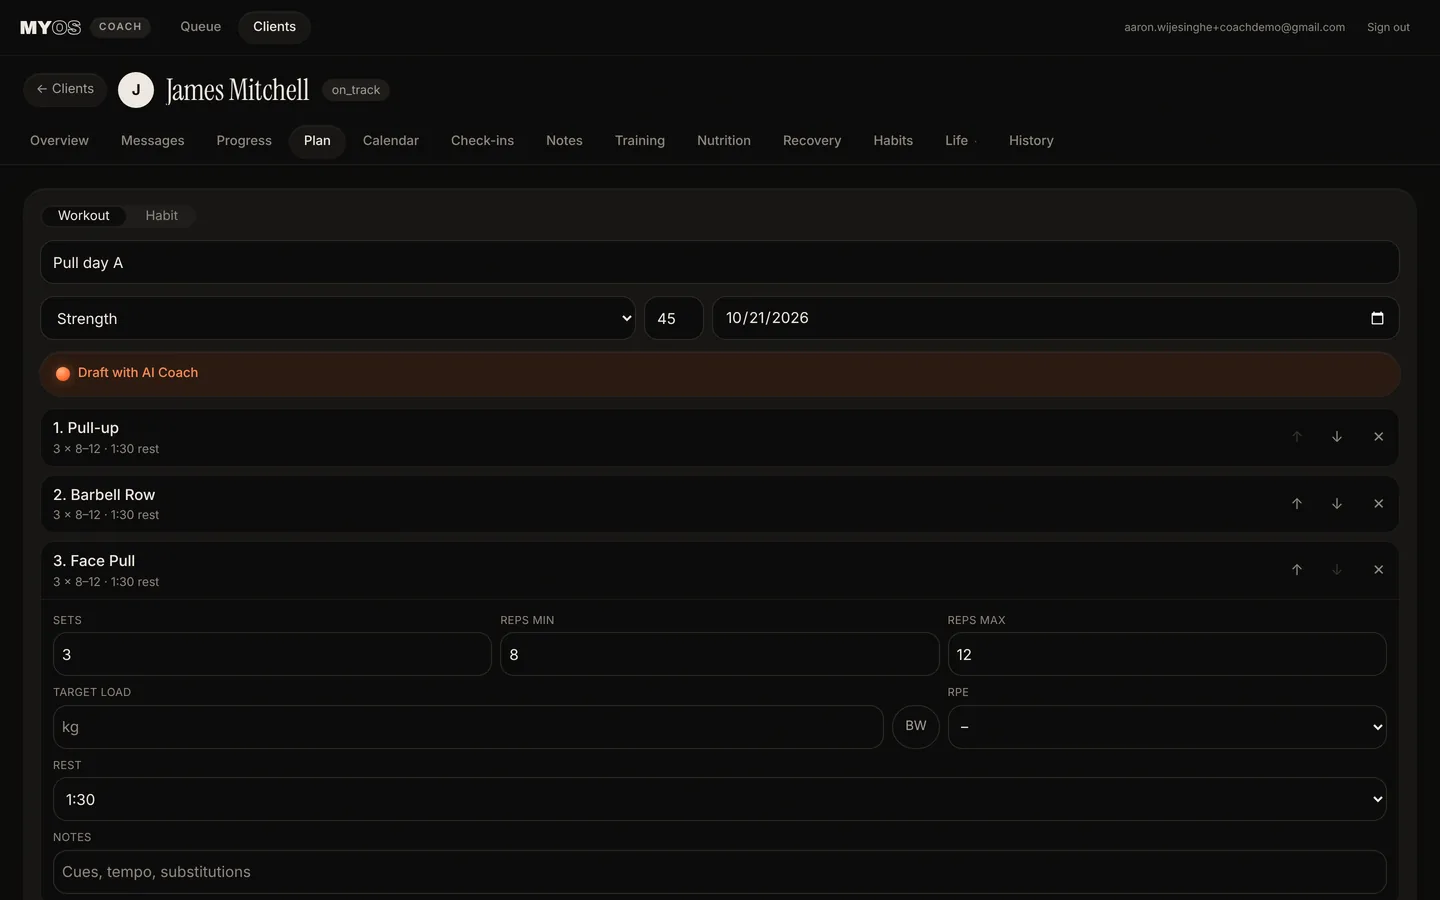The height and width of the screenshot is (900, 1440).
Task: Click the date field 10/21/2026
Action: [1055, 318]
